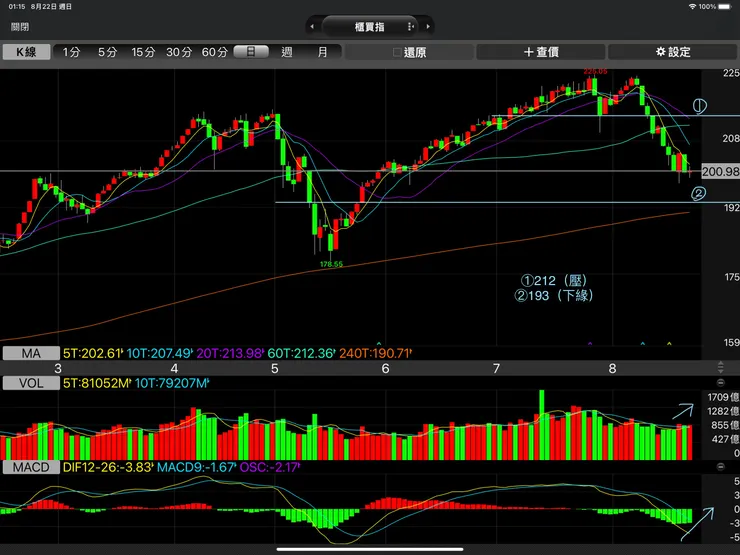
Task: Switch to 60分 timeframe
Action: point(215,52)
